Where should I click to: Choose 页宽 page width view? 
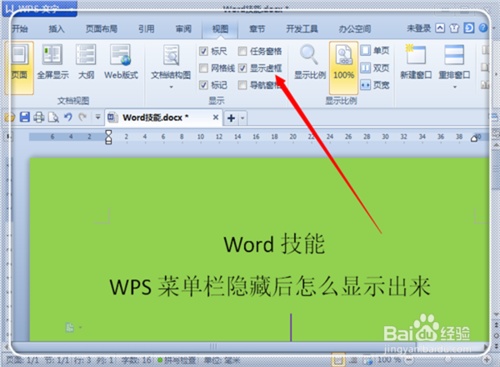click(x=375, y=85)
